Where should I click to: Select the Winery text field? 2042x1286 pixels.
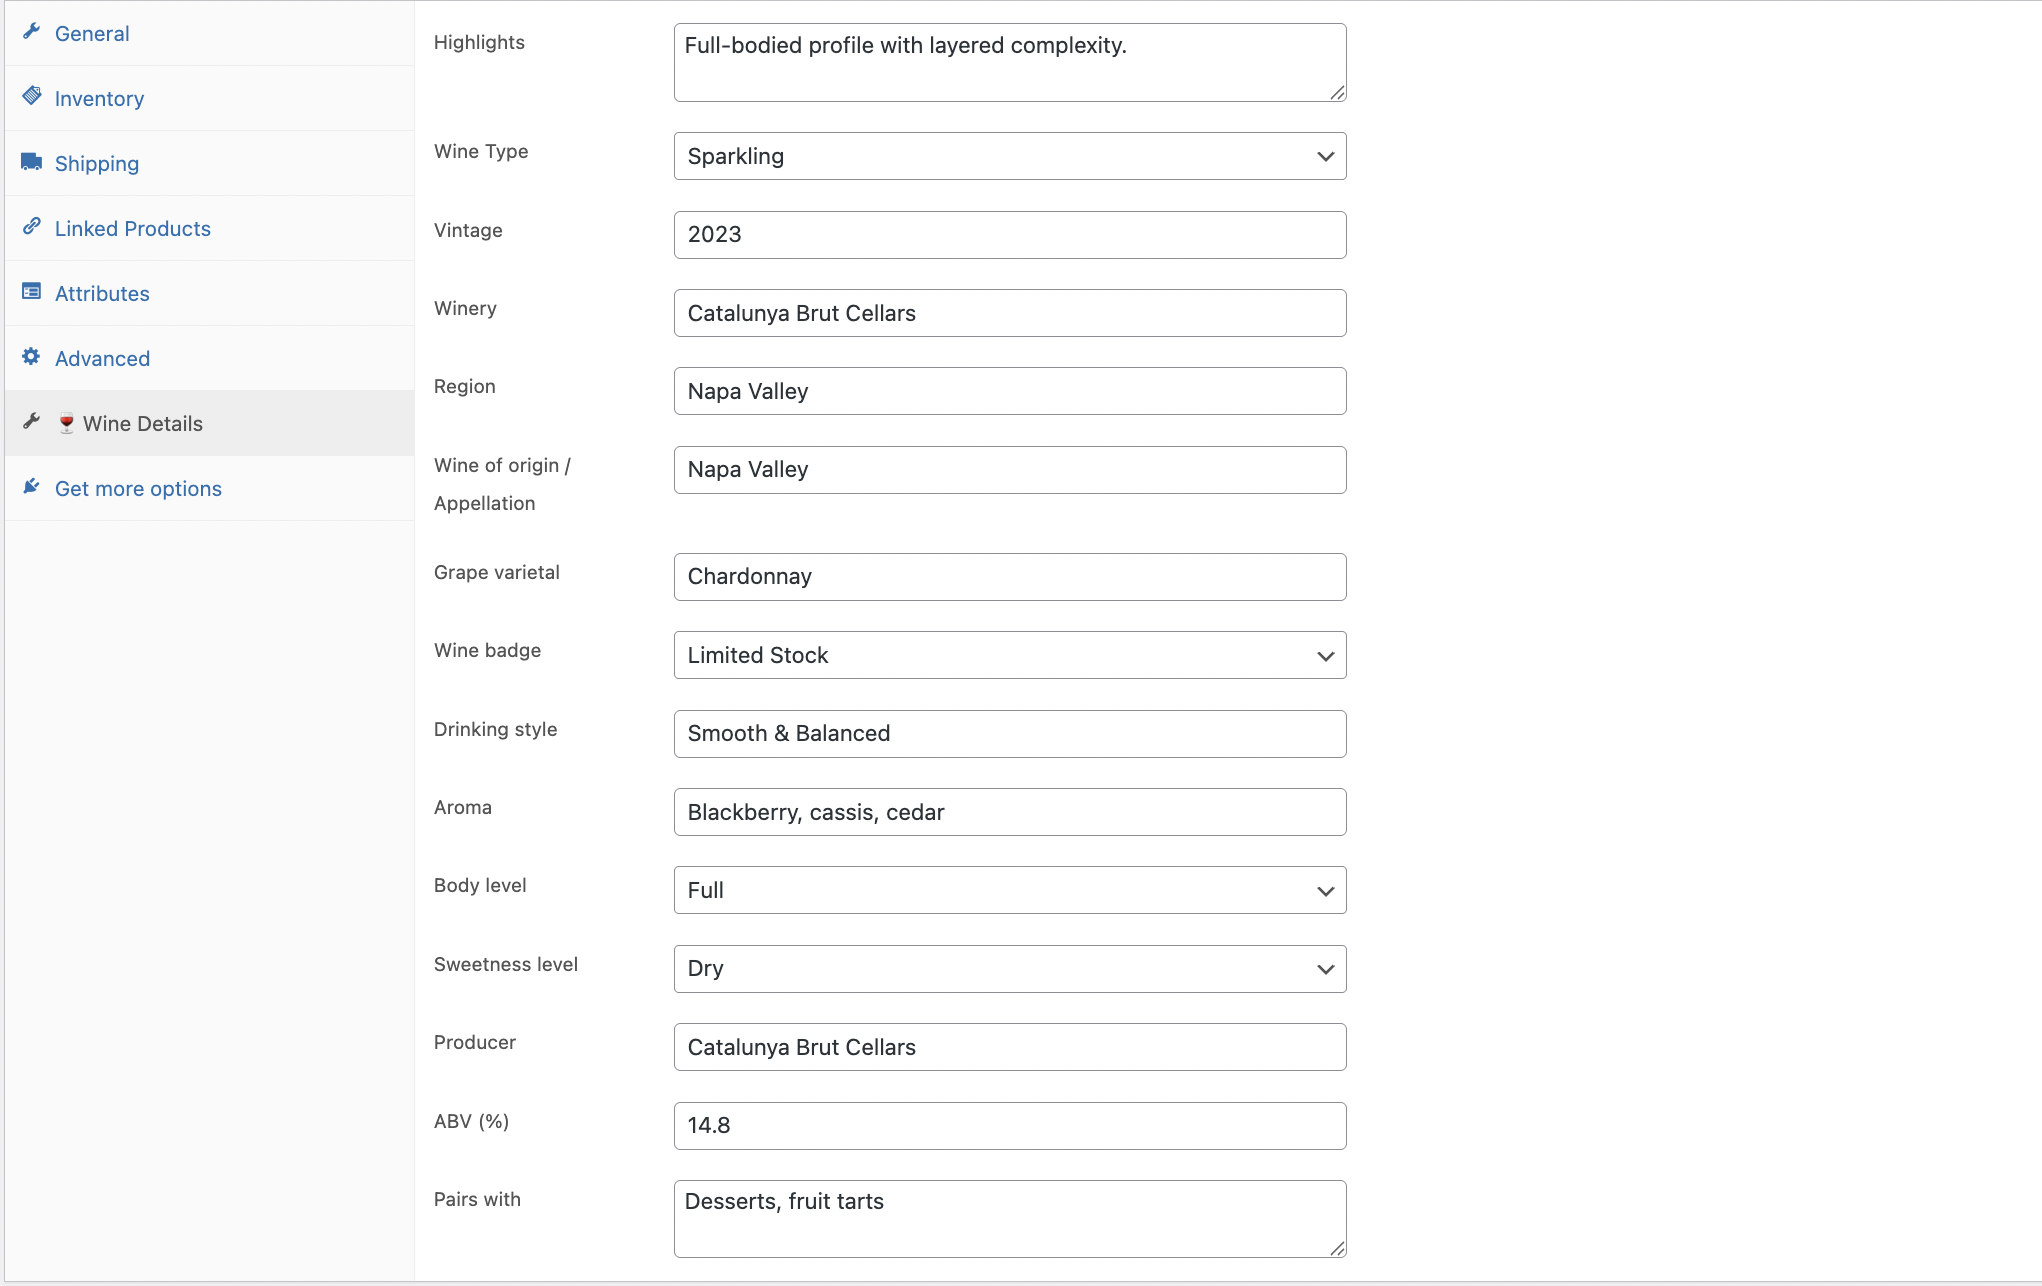(x=1009, y=312)
